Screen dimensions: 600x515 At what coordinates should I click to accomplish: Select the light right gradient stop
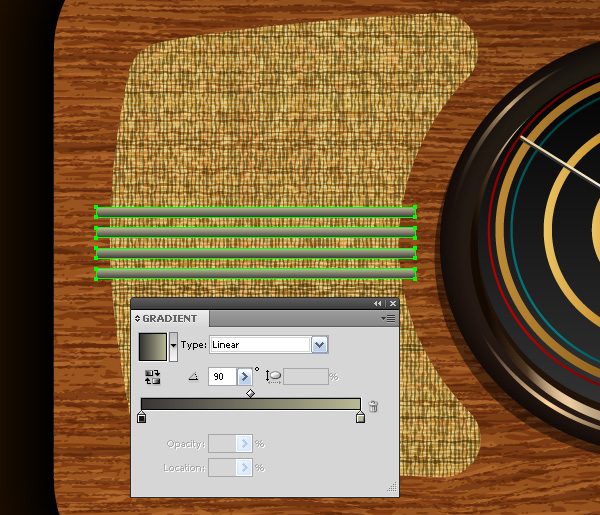click(360, 417)
